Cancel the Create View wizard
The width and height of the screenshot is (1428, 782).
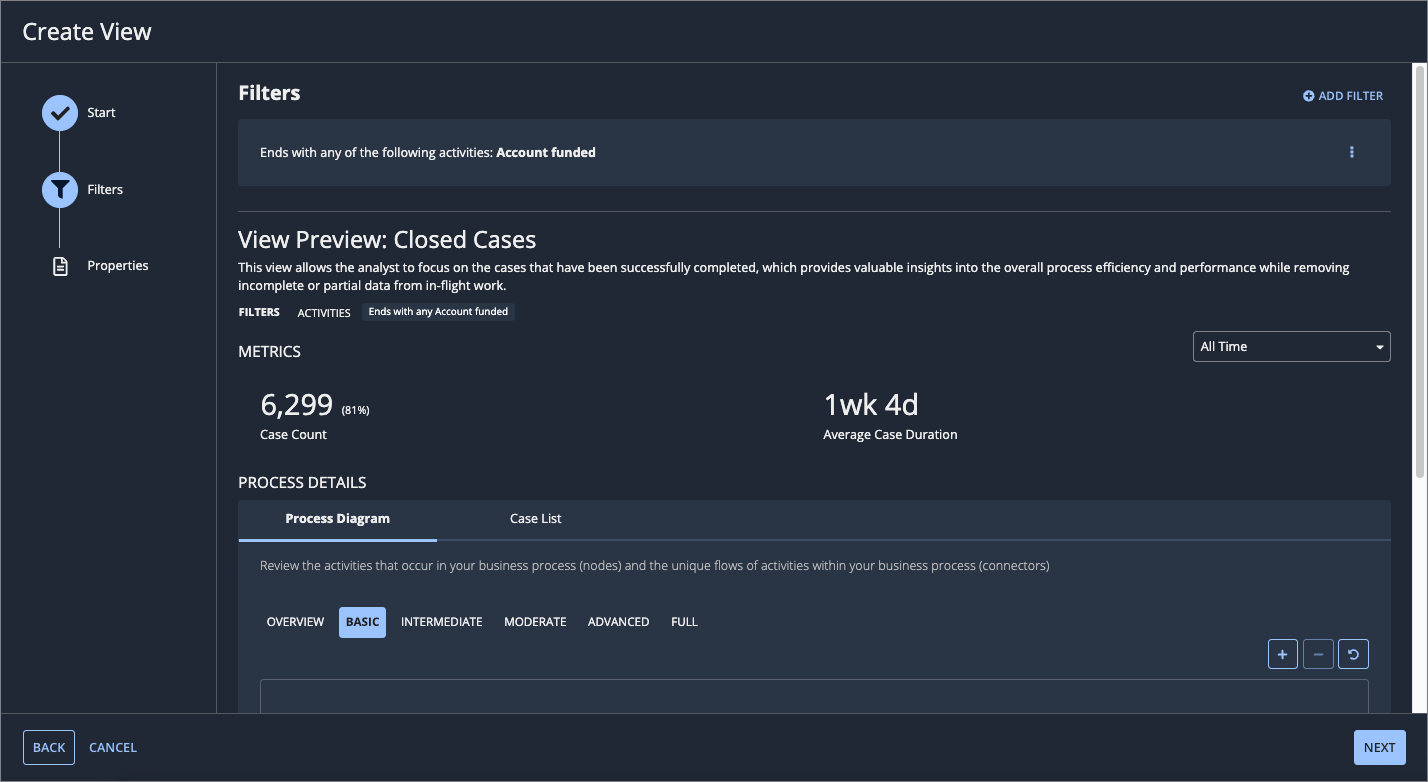pyautogui.click(x=113, y=747)
